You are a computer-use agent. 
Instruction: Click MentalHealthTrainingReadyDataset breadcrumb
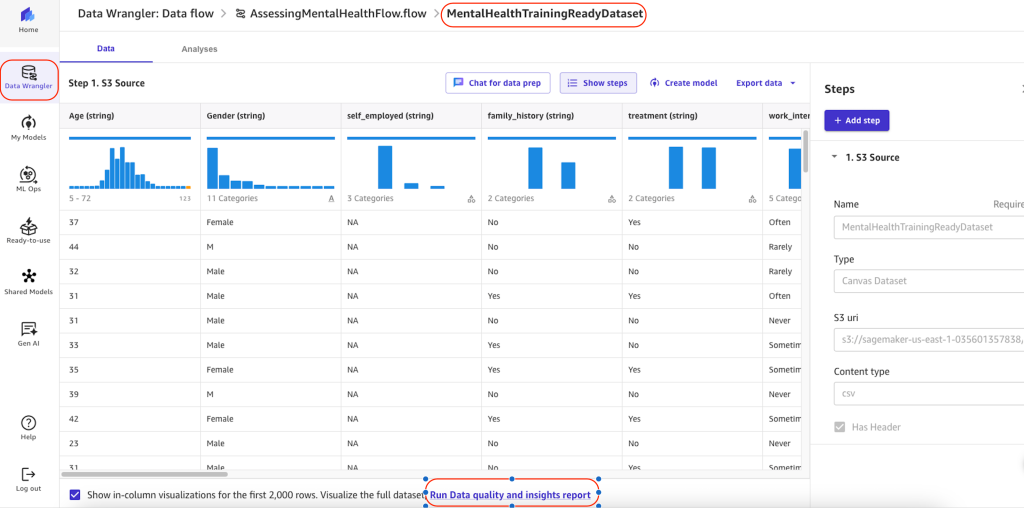[x=543, y=13]
